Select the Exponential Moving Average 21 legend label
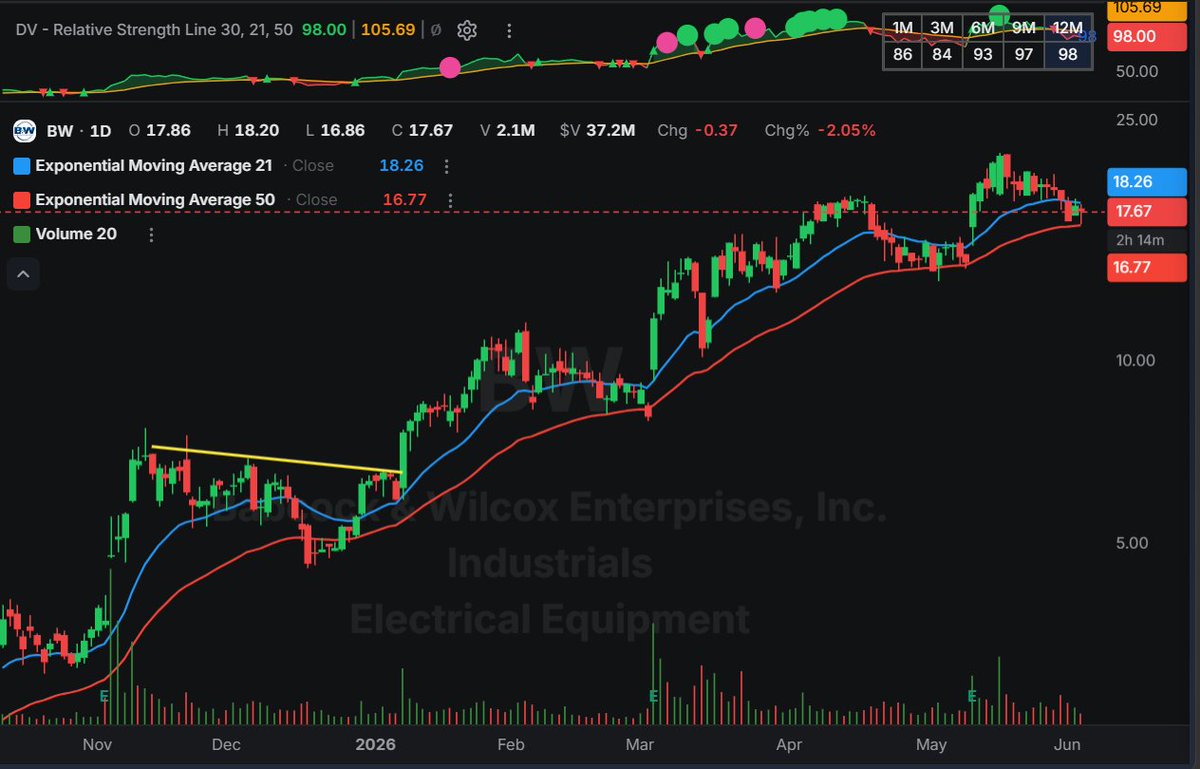1200x769 pixels. coord(155,166)
